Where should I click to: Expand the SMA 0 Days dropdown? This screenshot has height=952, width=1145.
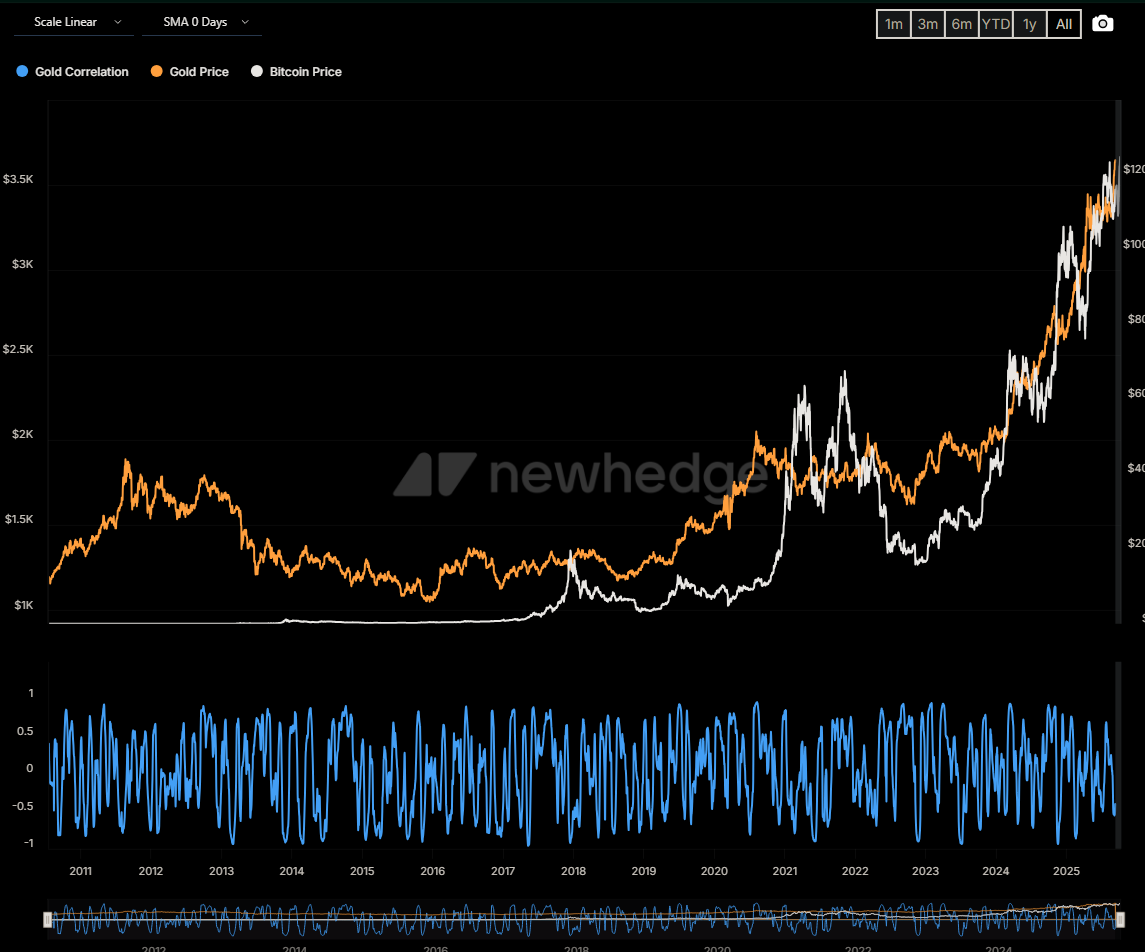point(202,22)
